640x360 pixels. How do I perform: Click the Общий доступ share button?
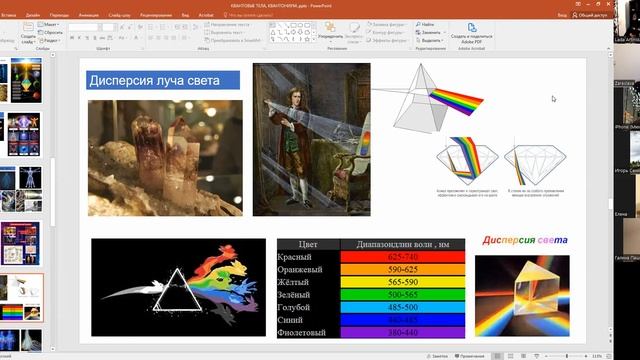pos(590,15)
